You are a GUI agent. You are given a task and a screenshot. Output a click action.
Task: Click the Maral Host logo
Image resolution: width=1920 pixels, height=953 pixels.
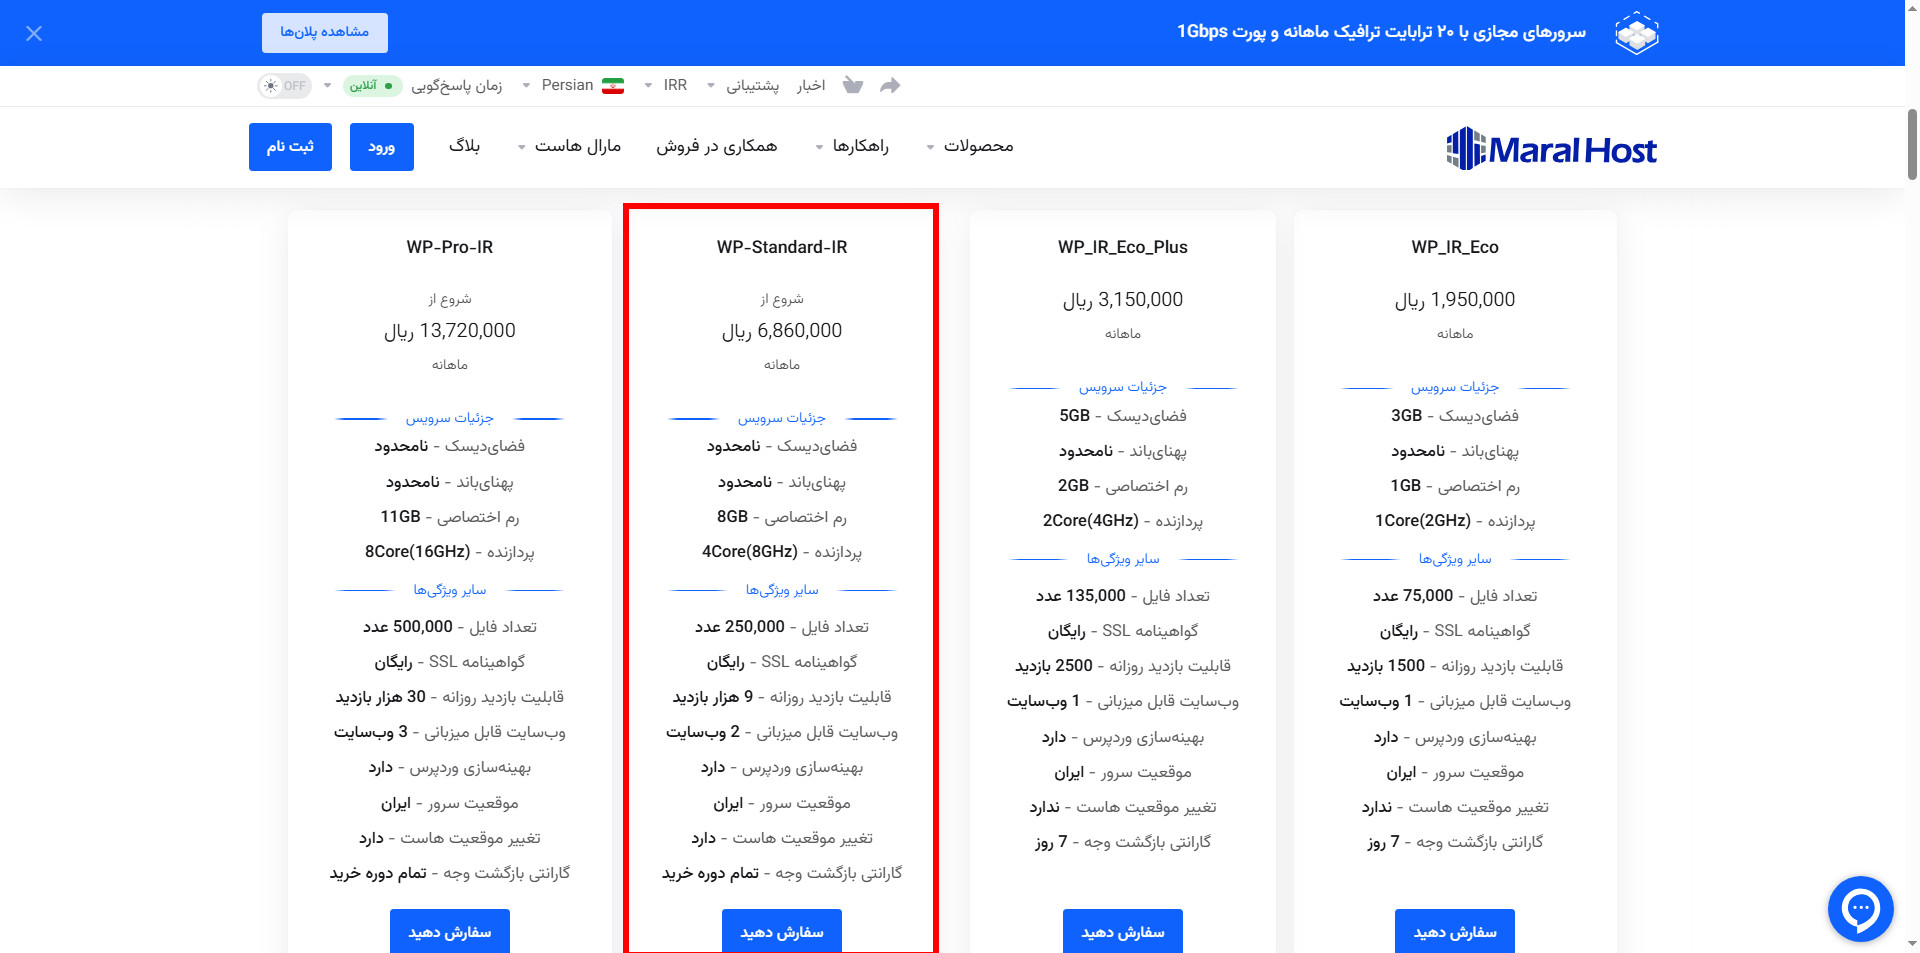1551,149
